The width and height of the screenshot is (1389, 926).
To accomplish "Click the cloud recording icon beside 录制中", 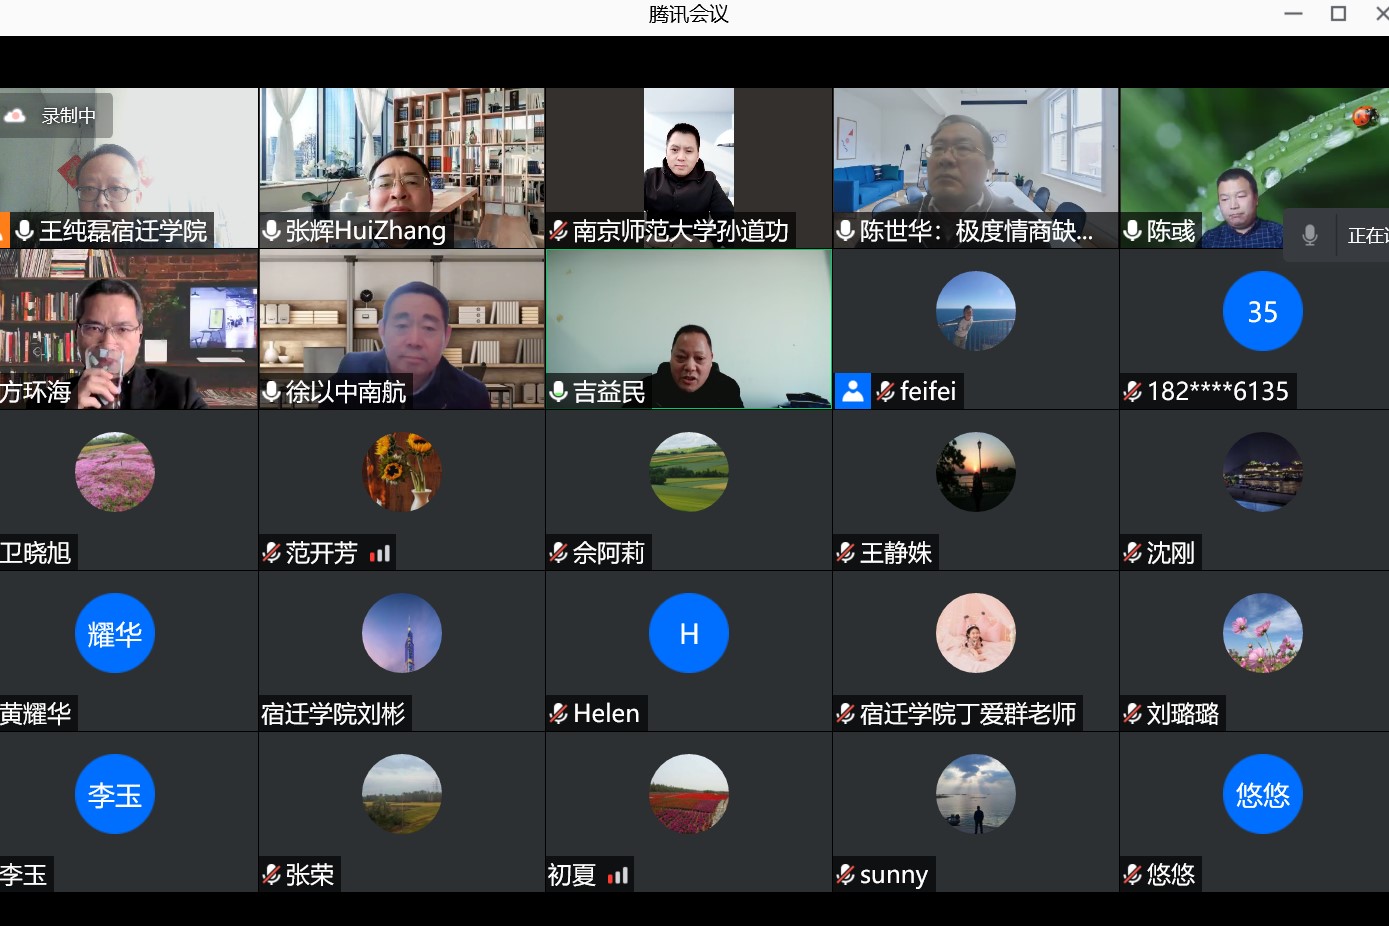I will pos(16,116).
